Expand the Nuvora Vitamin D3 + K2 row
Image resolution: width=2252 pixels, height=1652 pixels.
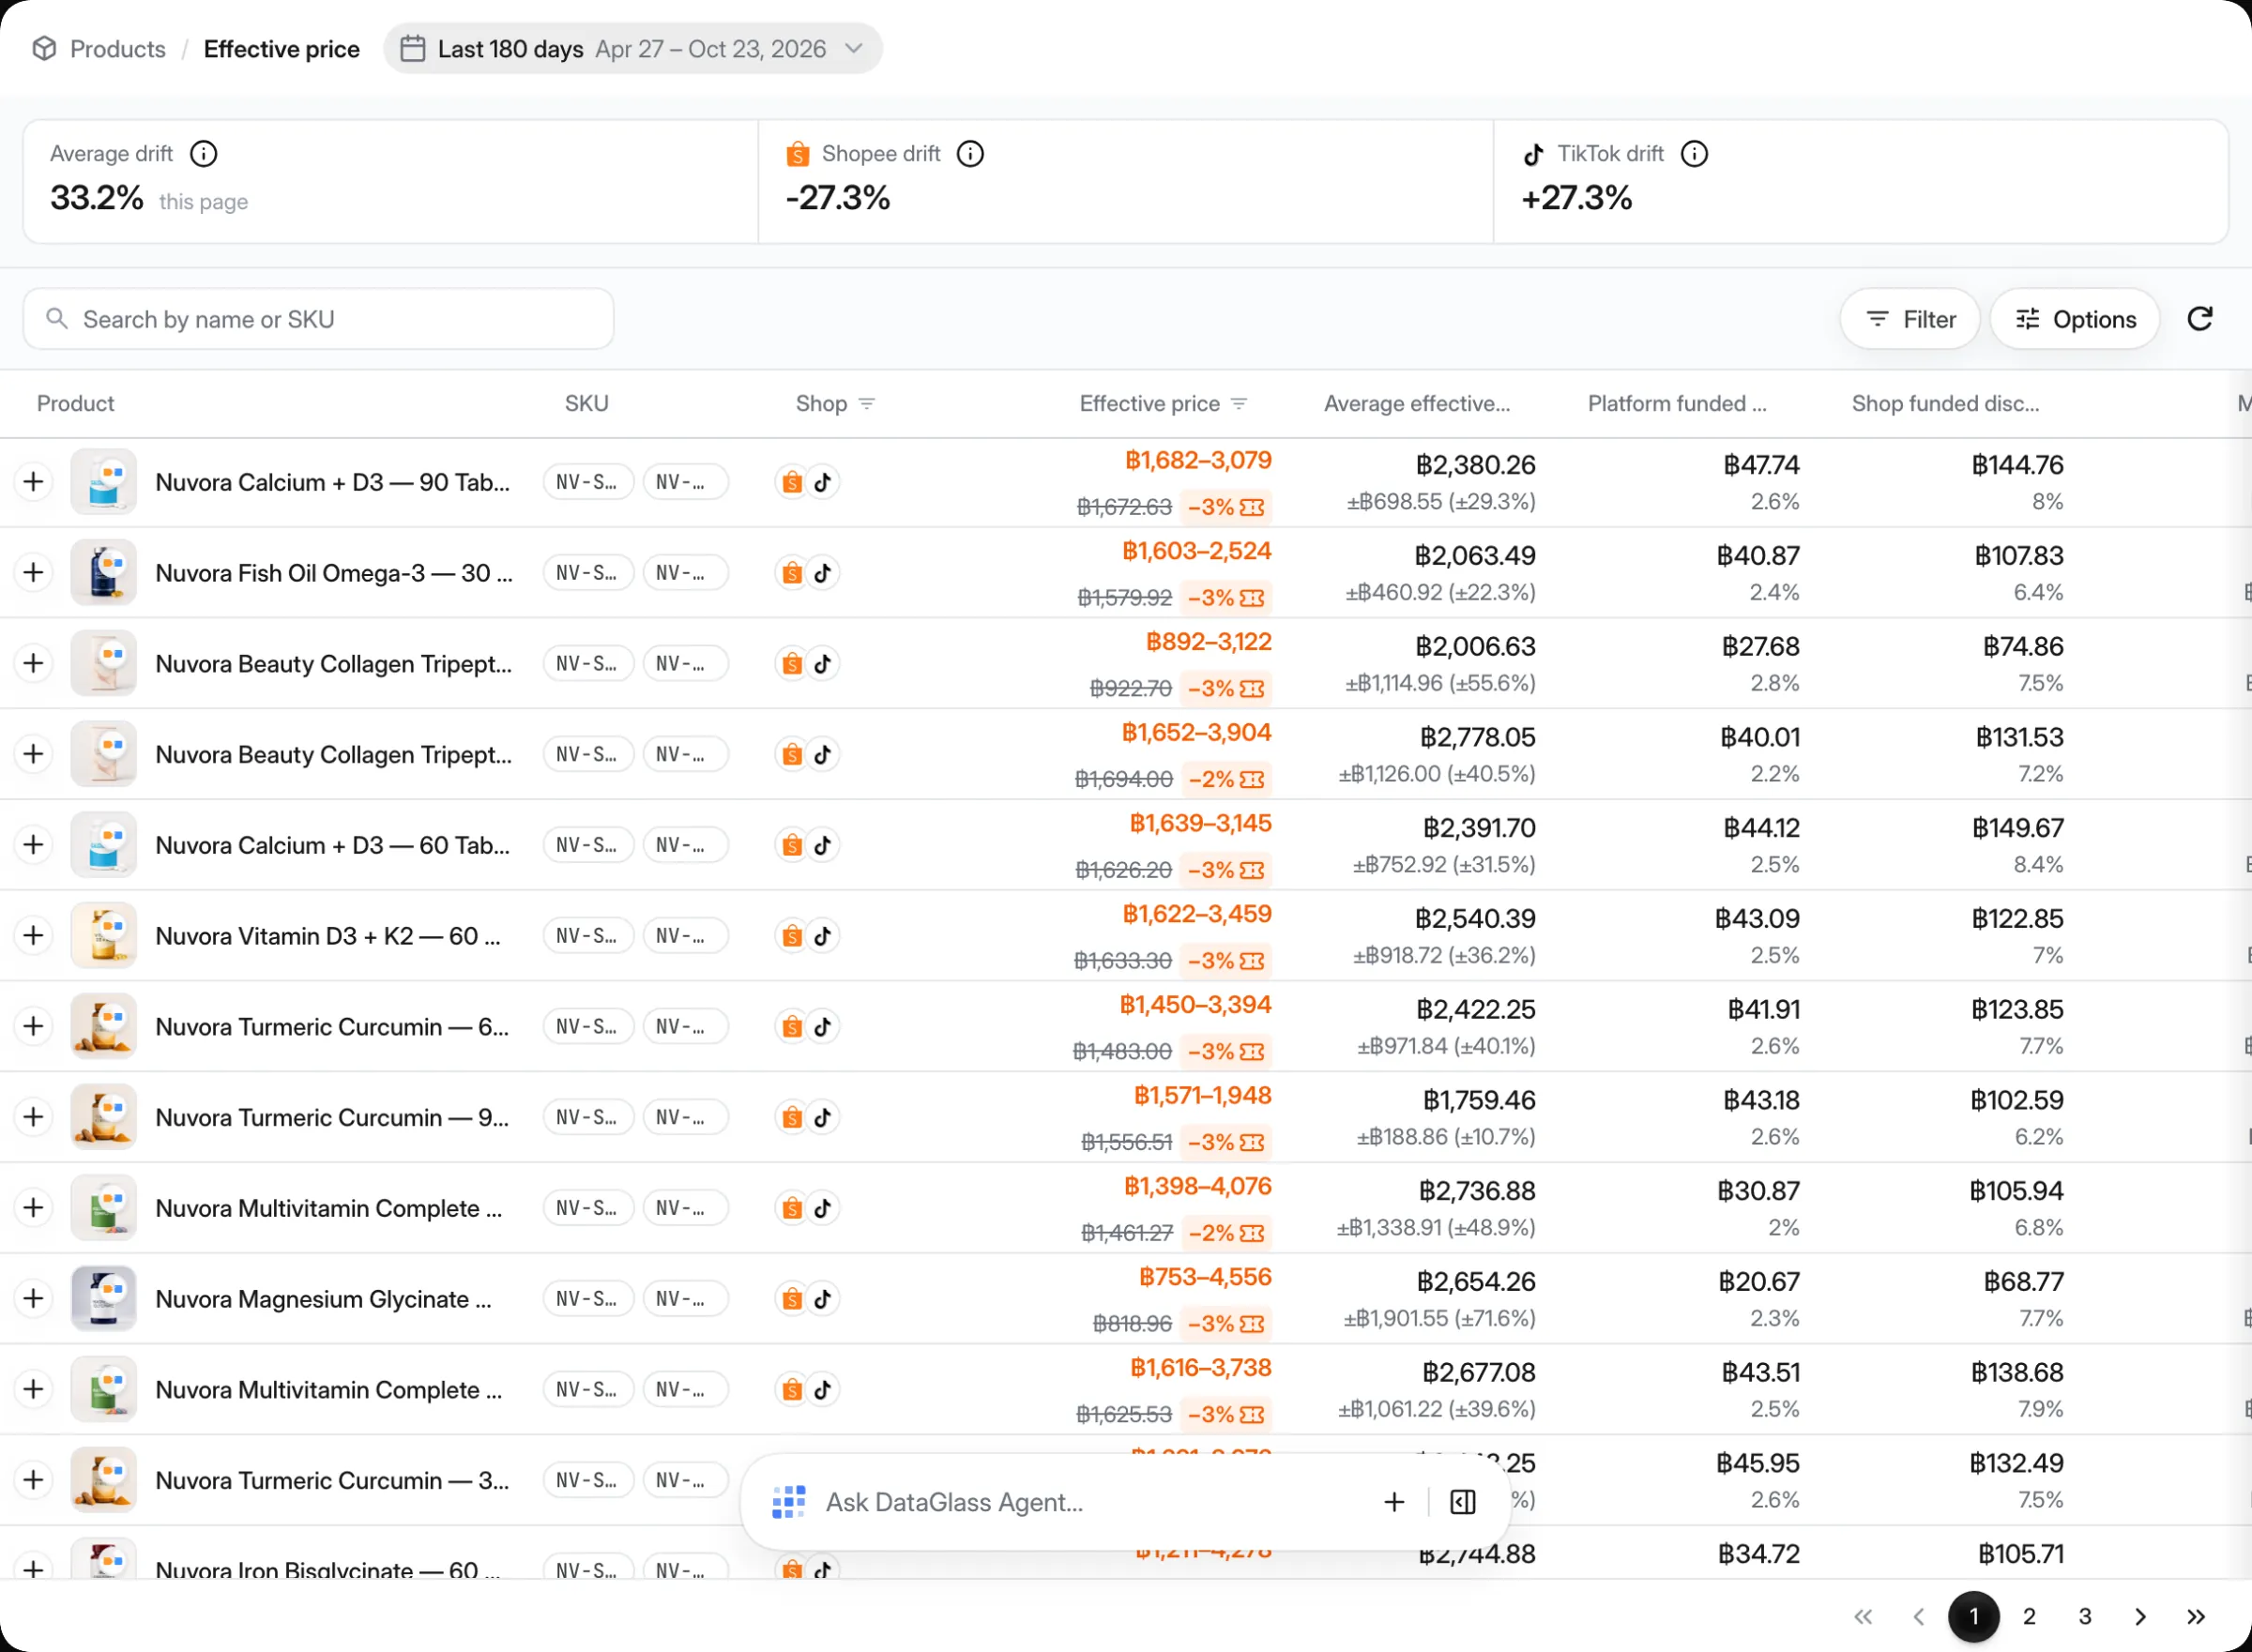click(33, 936)
